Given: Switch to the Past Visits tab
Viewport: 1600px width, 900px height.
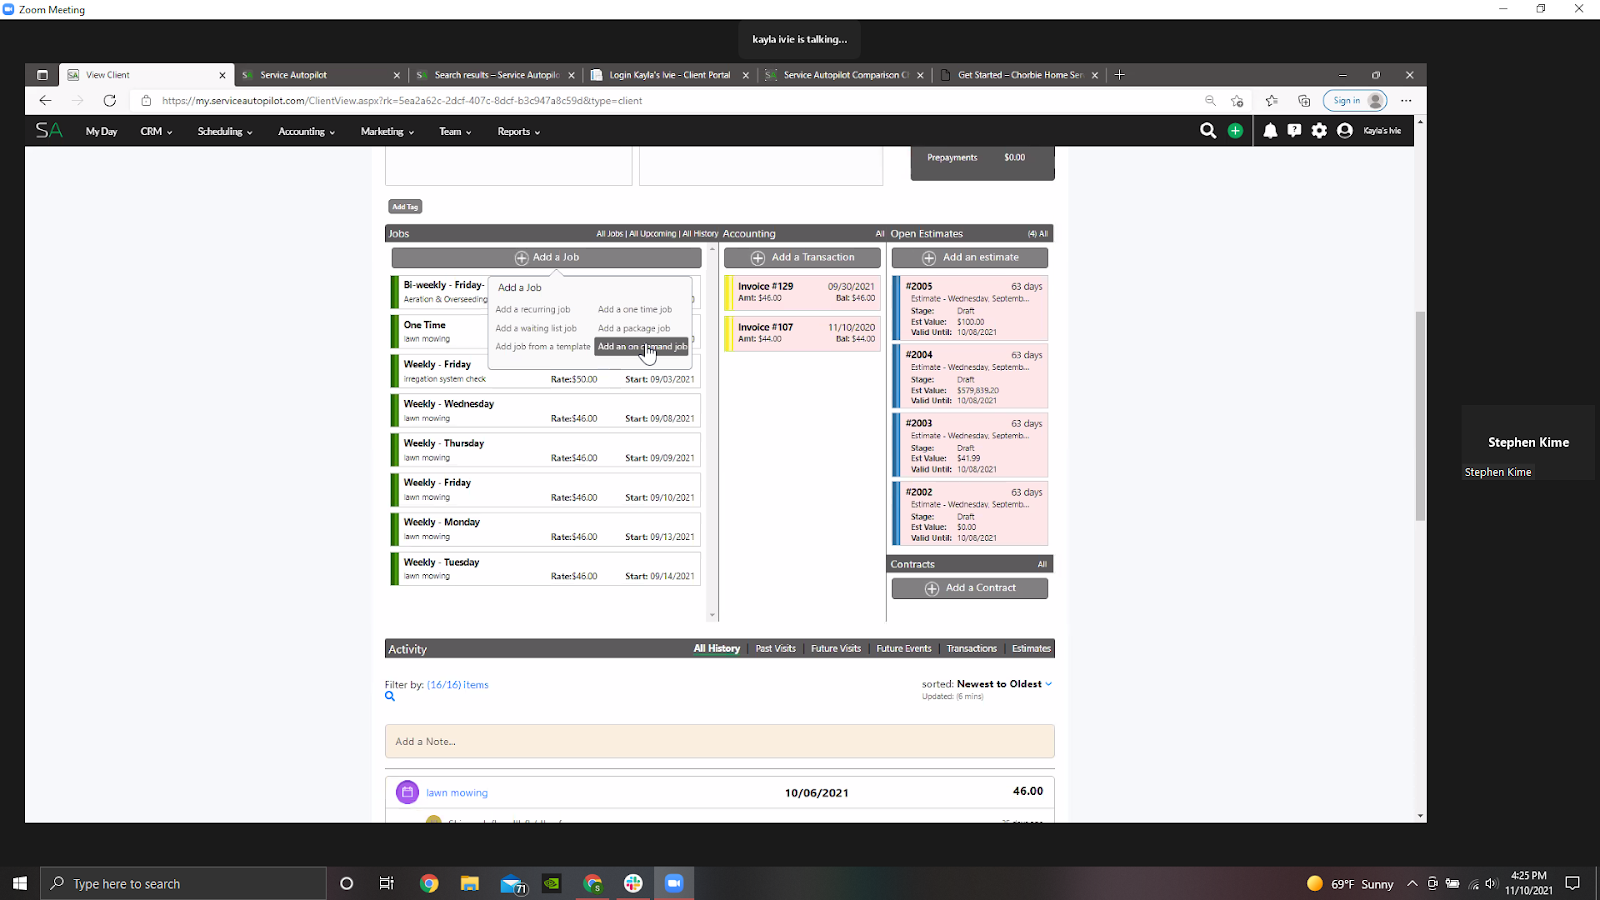Looking at the screenshot, I should coord(776,649).
